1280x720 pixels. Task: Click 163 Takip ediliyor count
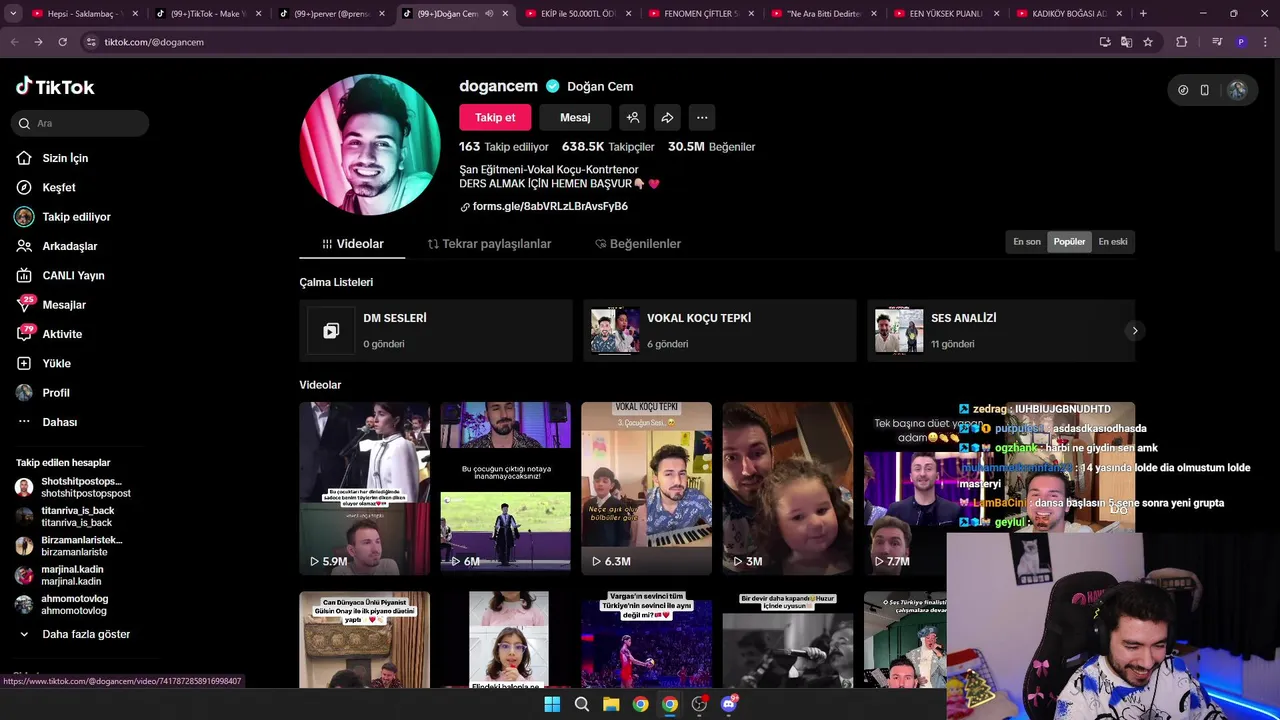(x=503, y=147)
